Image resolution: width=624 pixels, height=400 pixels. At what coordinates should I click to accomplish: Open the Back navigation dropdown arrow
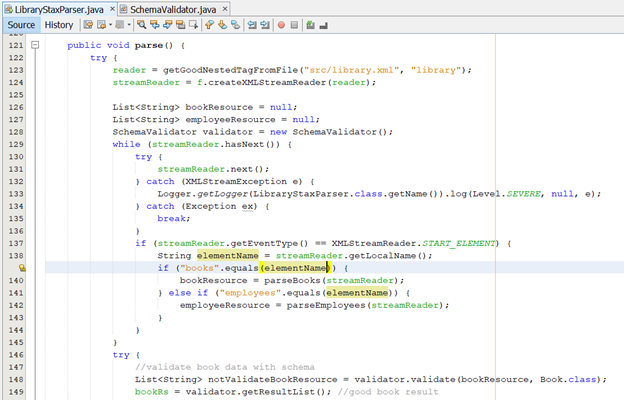[x=110, y=25]
